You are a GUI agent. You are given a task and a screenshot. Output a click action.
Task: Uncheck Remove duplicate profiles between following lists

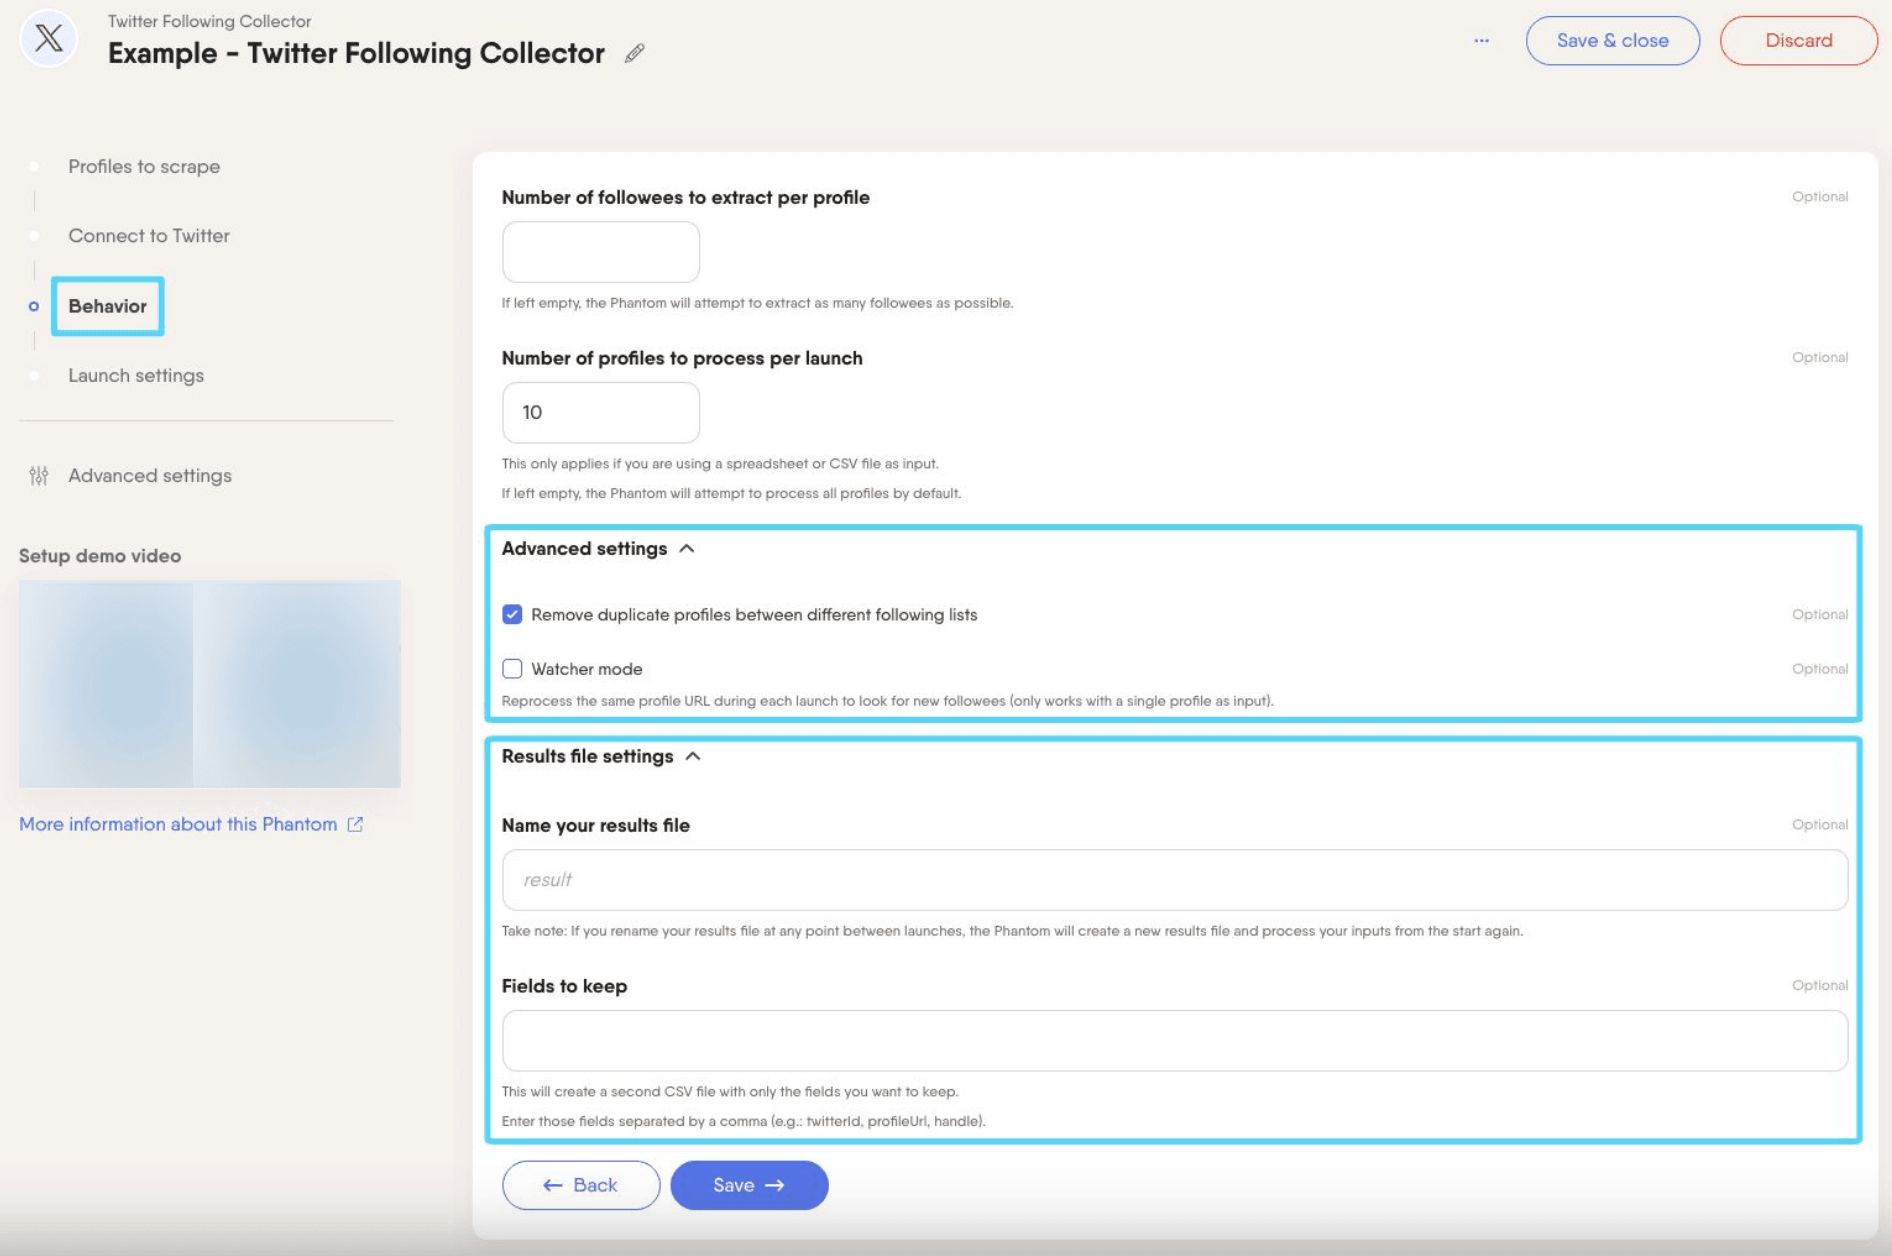[512, 614]
